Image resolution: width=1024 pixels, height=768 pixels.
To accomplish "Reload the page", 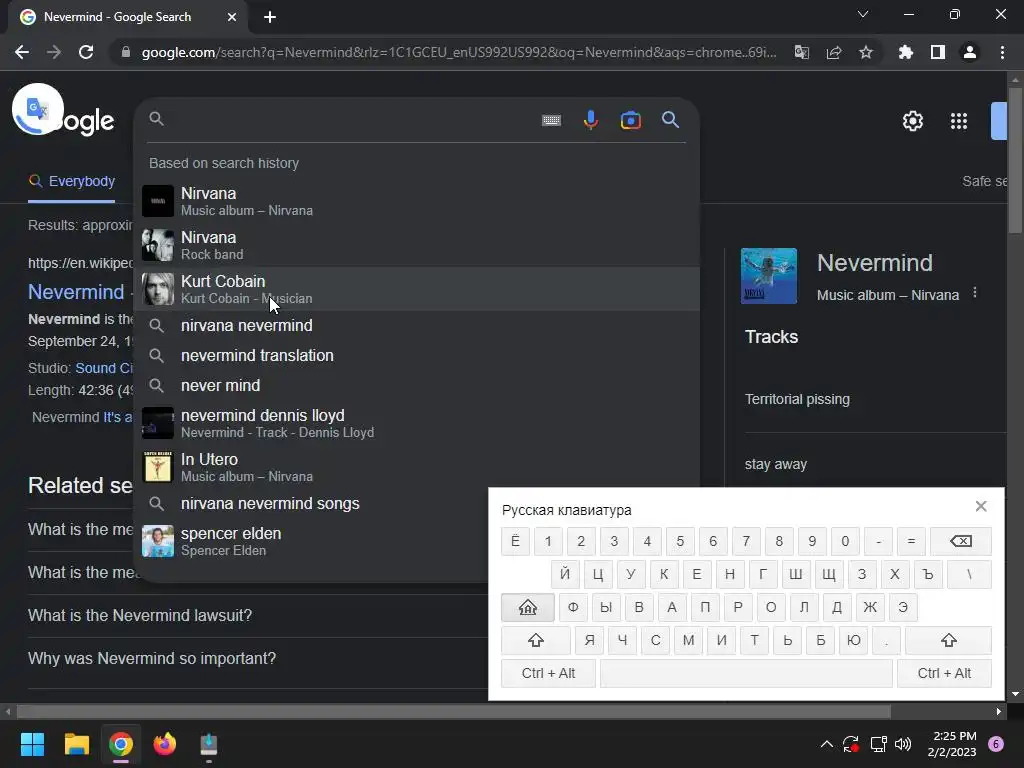I will 86,52.
